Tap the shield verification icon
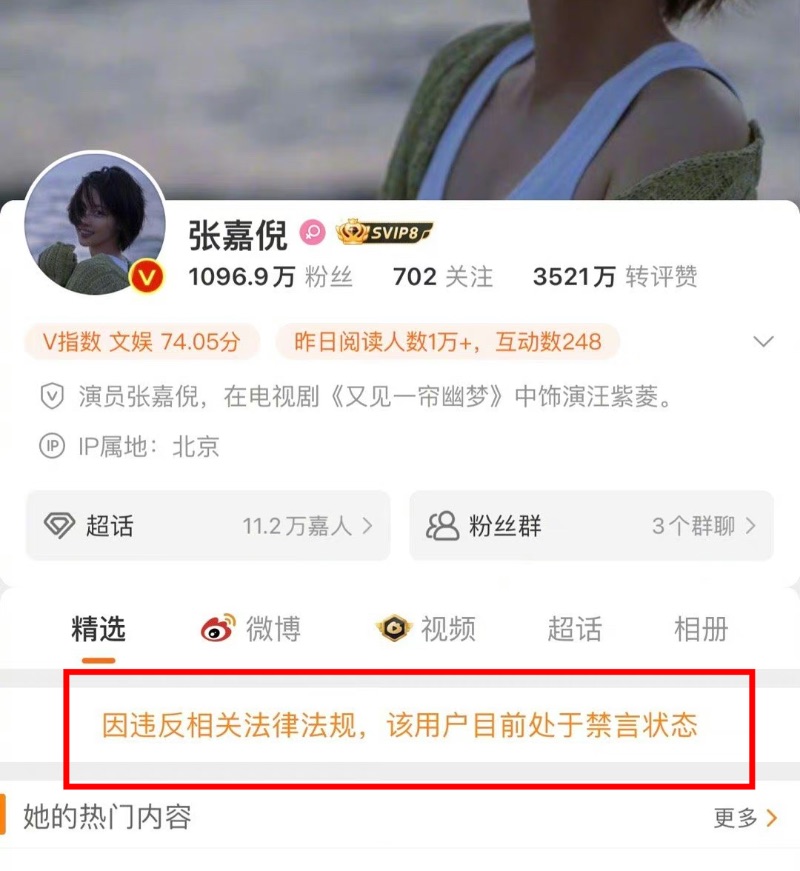Screen dimensions: 800x871 pyautogui.click(x=52, y=397)
